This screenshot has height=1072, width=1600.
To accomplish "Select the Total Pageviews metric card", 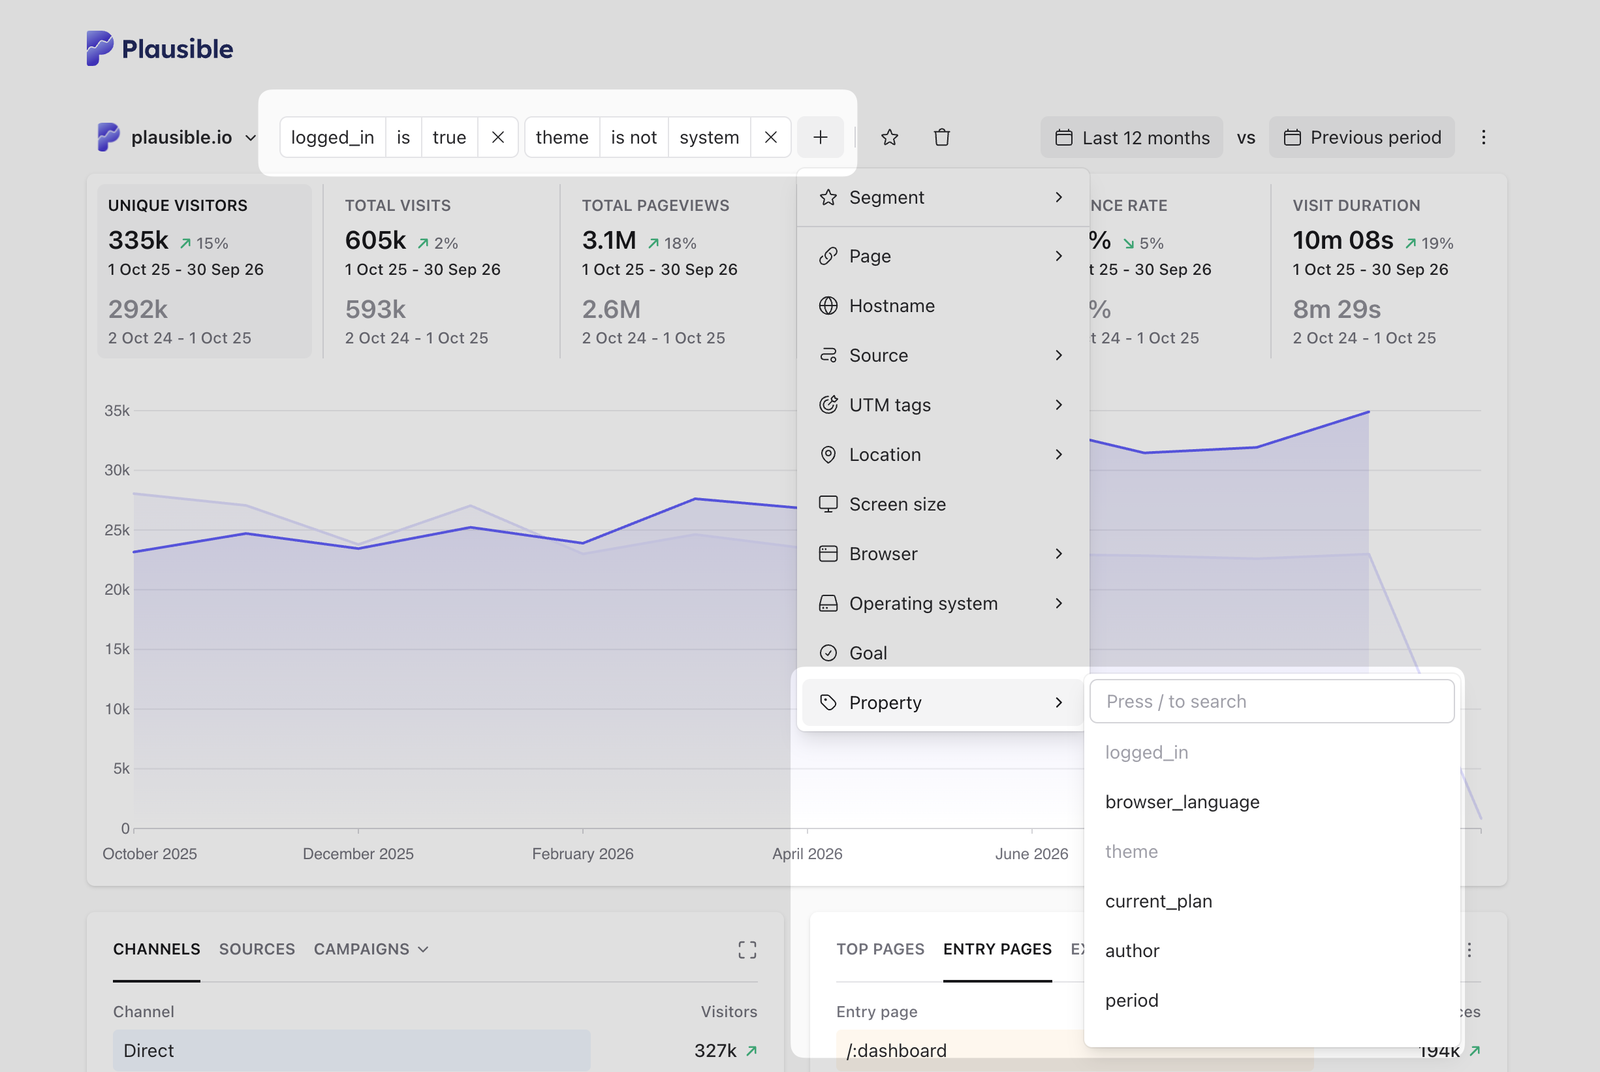I will pyautogui.click(x=678, y=271).
